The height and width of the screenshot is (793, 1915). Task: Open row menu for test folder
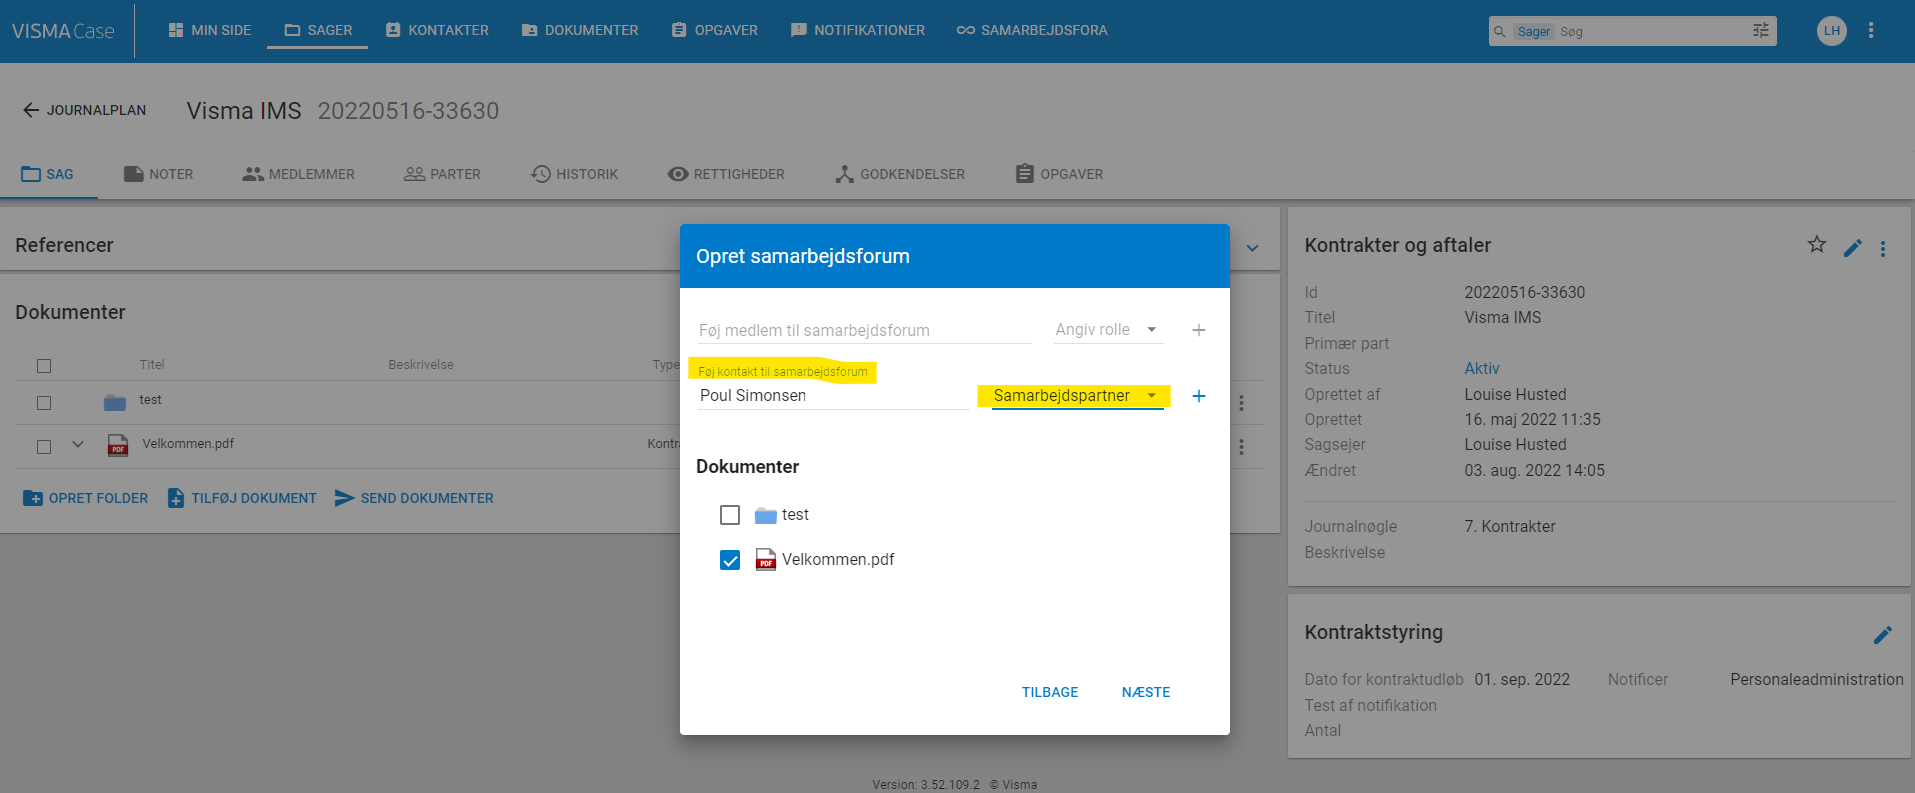pyautogui.click(x=1241, y=403)
